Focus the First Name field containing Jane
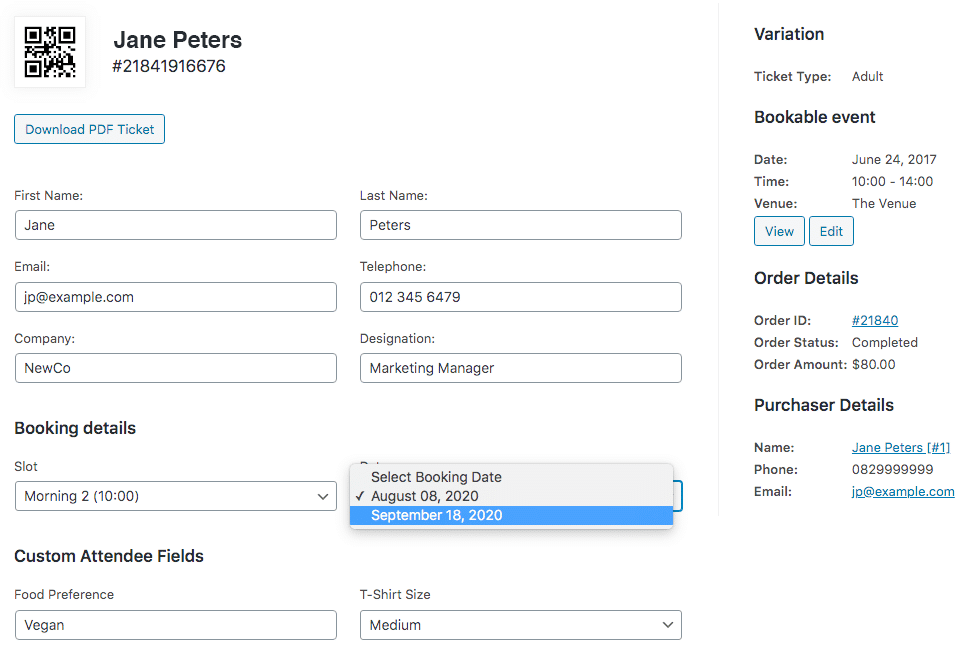This screenshot has height=656, width=974. [x=176, y=225]
